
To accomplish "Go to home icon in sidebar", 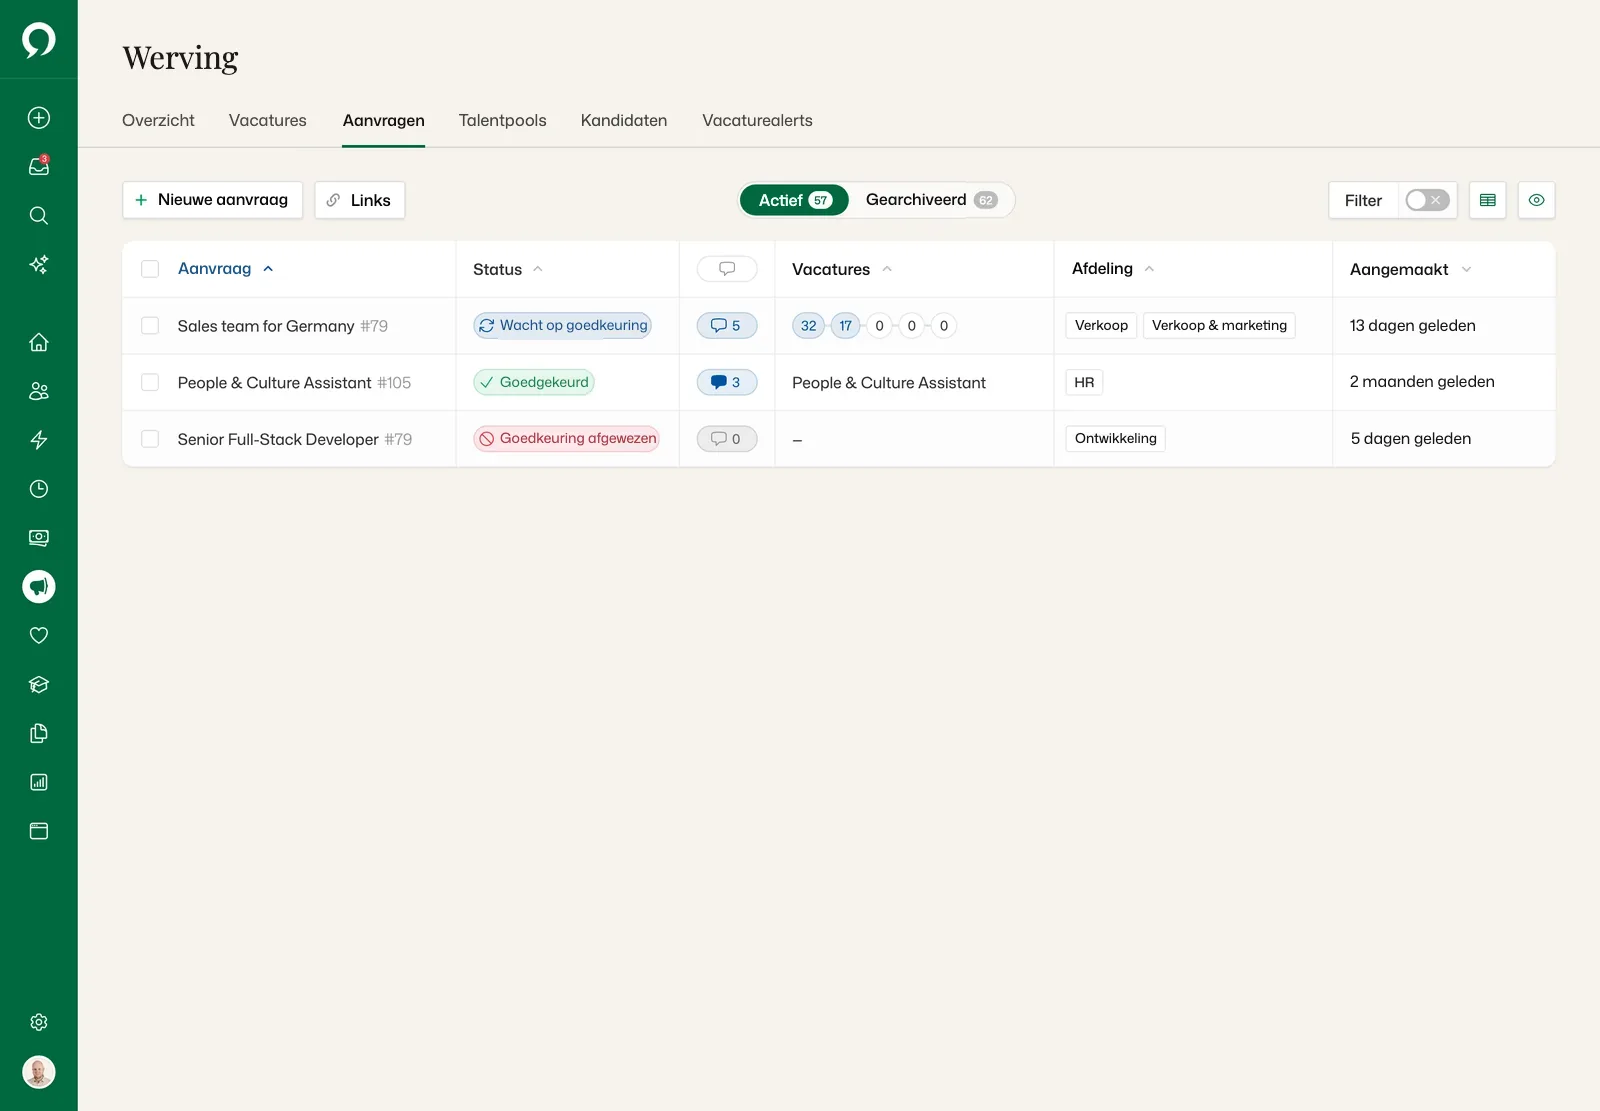I will click(39, 342).
